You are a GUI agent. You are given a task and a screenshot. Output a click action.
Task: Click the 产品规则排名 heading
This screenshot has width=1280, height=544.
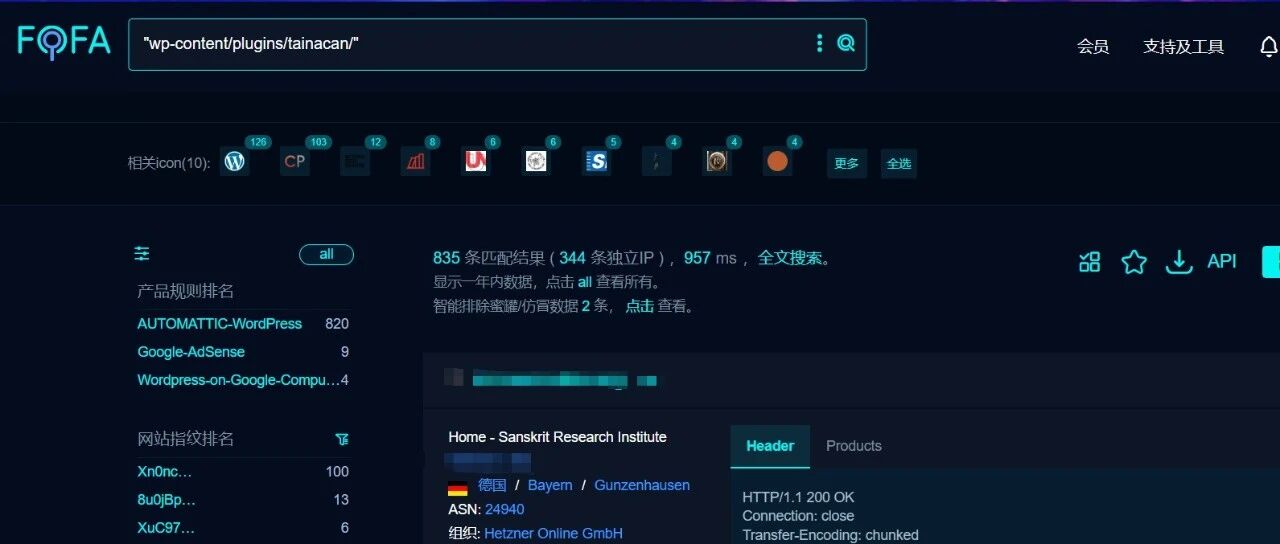185,291
